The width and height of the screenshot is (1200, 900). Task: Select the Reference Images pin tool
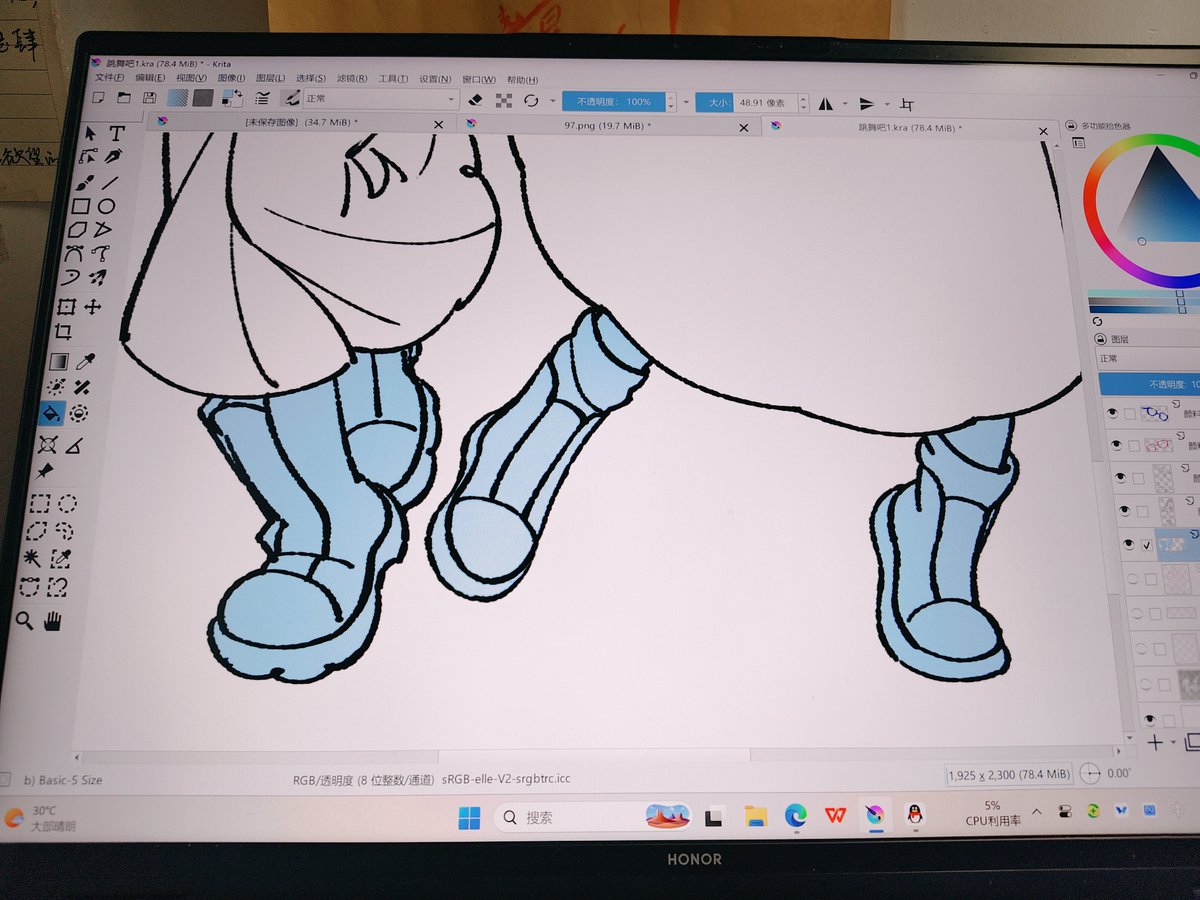pyautogui.click(x=45, y=470)
